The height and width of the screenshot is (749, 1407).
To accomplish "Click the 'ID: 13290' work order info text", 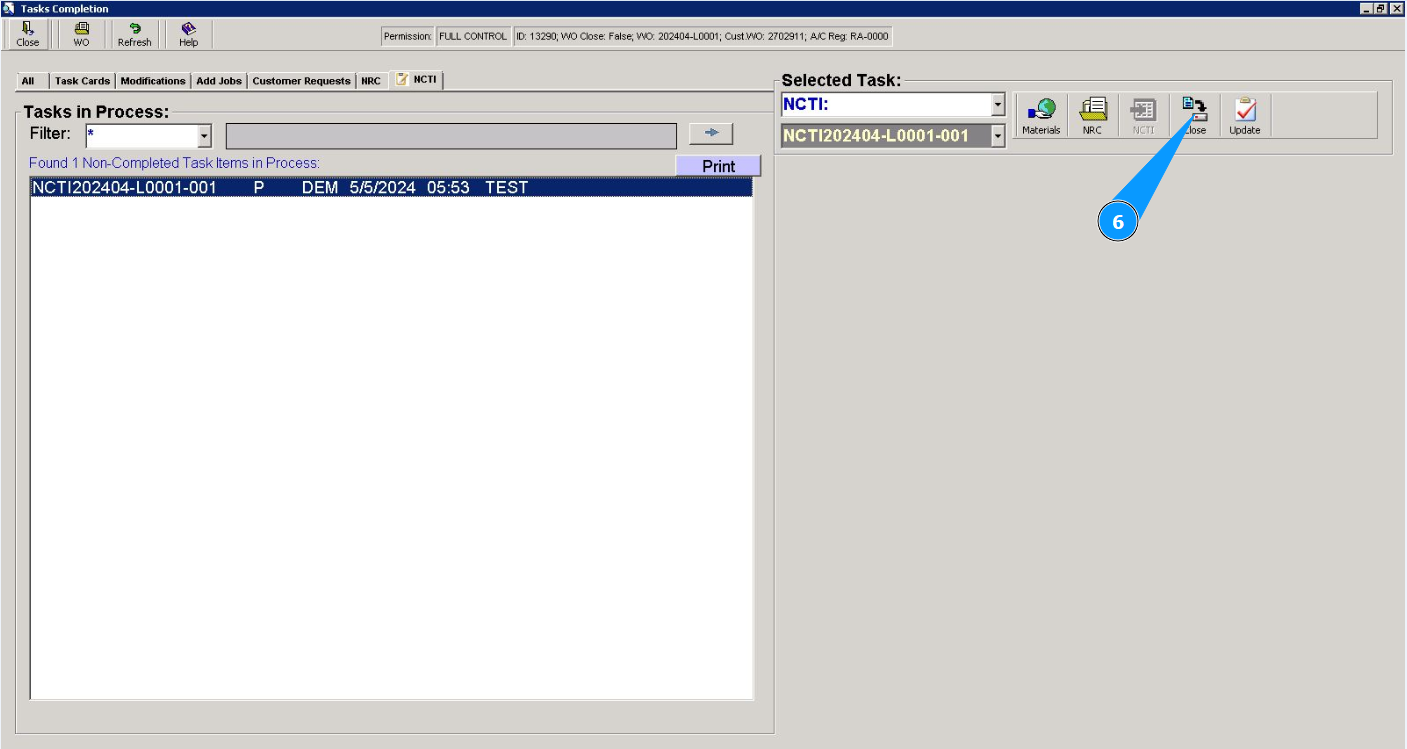I will point(701,36).
